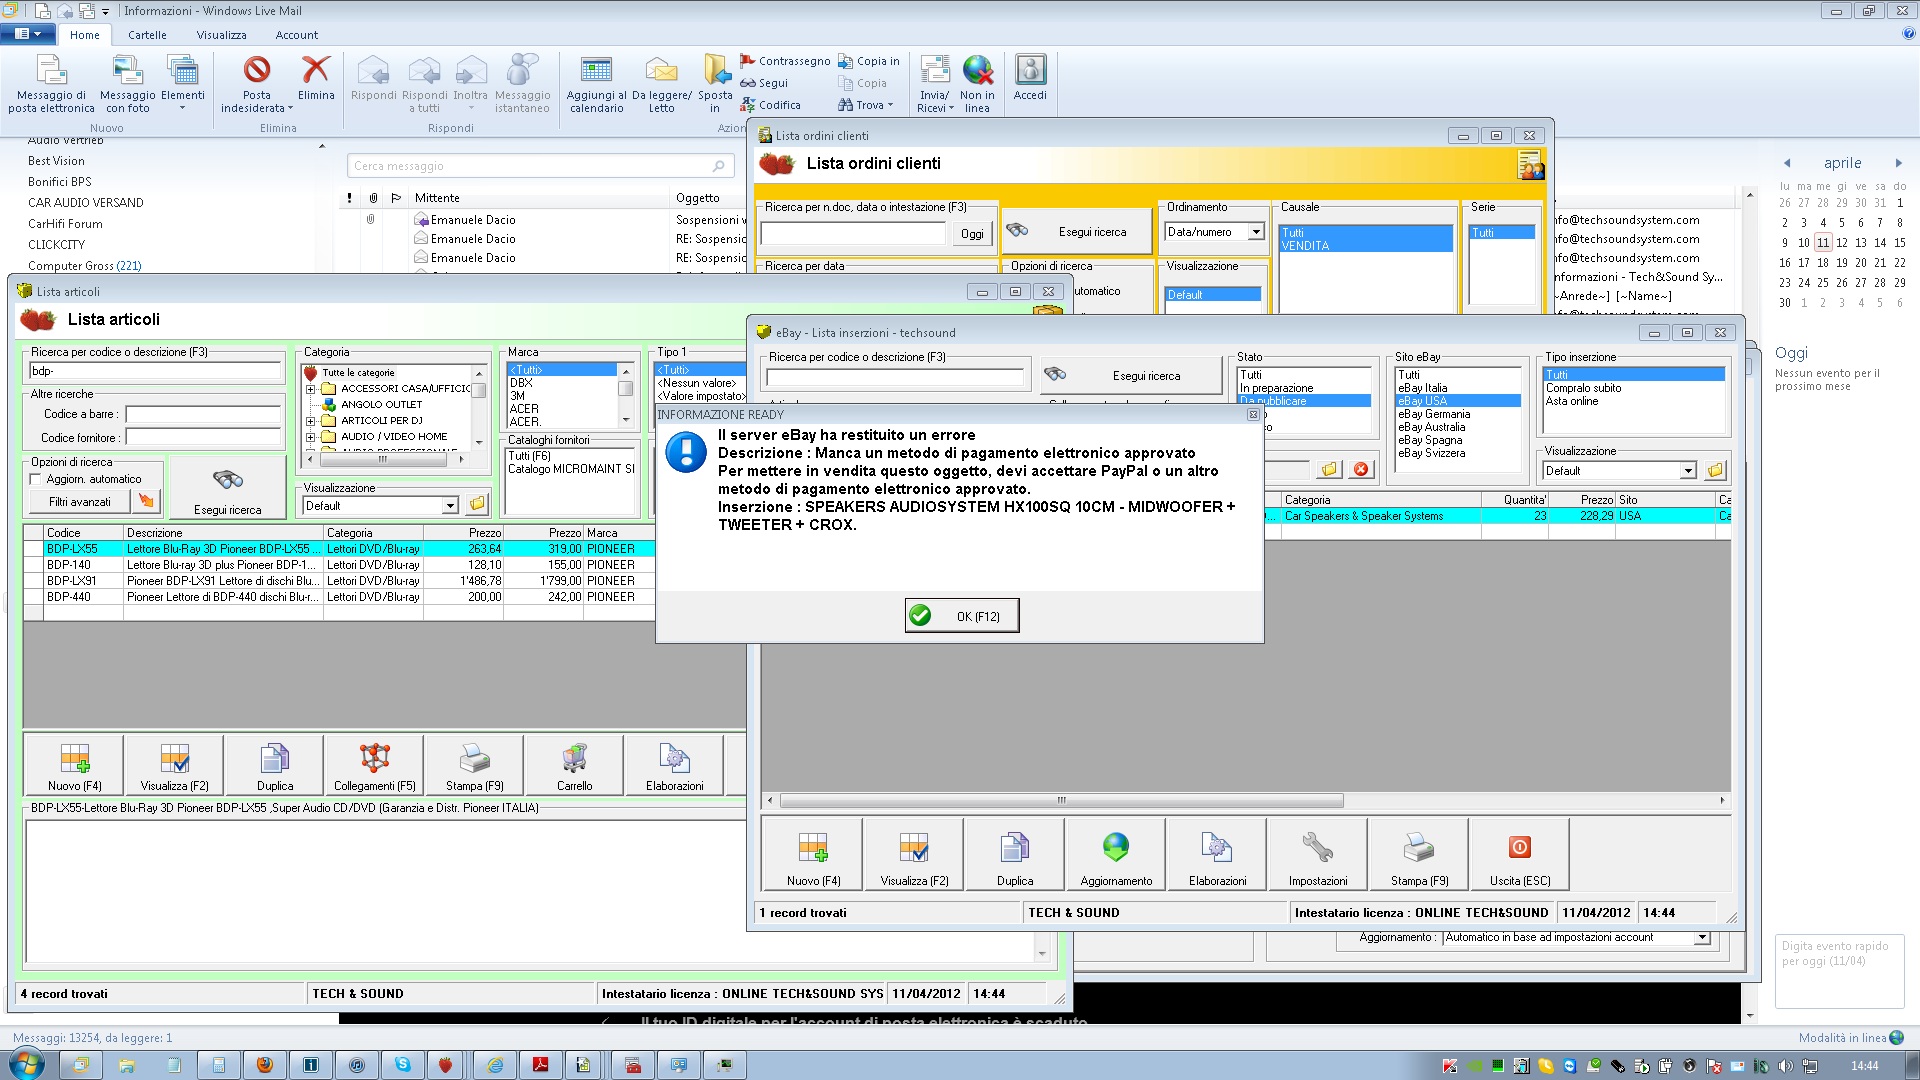Screen dimensions: 1920x1080
Task: Click the eBay listing horizontal scrollbar
Action: click(1061, 801)
